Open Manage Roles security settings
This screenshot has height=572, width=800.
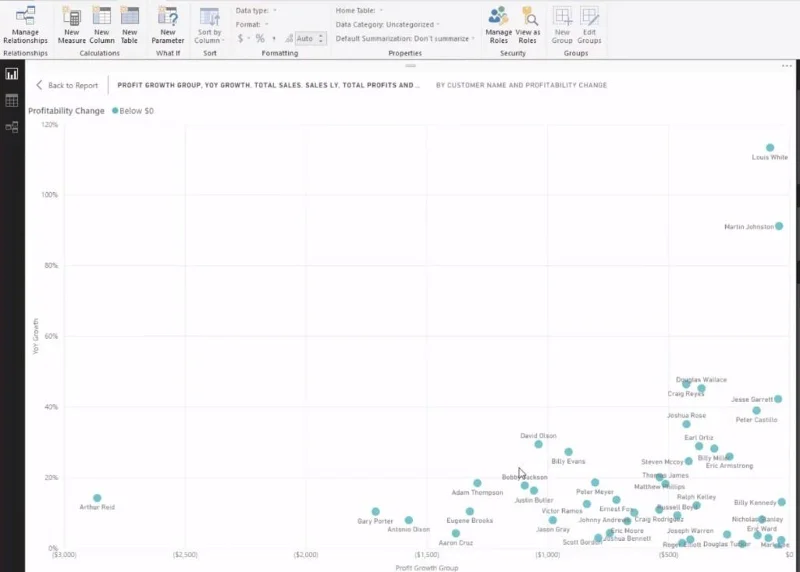tap(498, 25)
